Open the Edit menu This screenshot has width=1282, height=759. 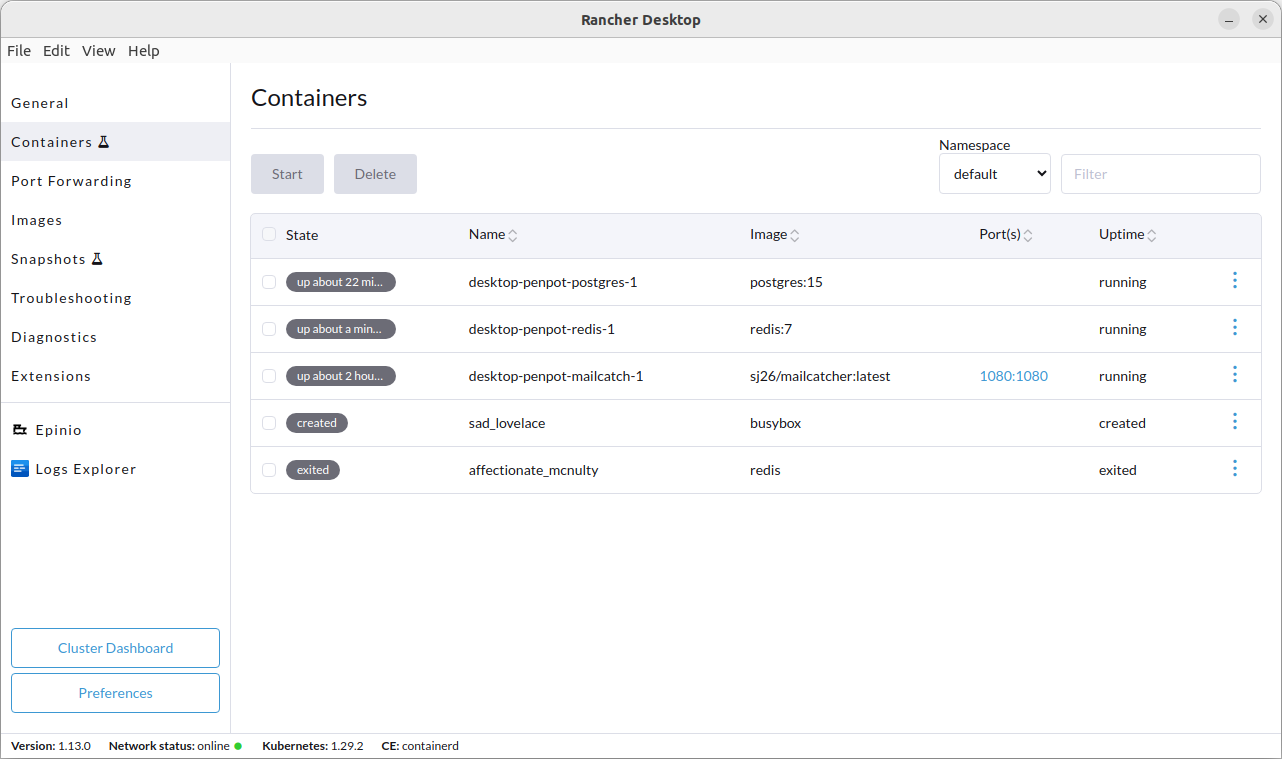pos(56,51)
